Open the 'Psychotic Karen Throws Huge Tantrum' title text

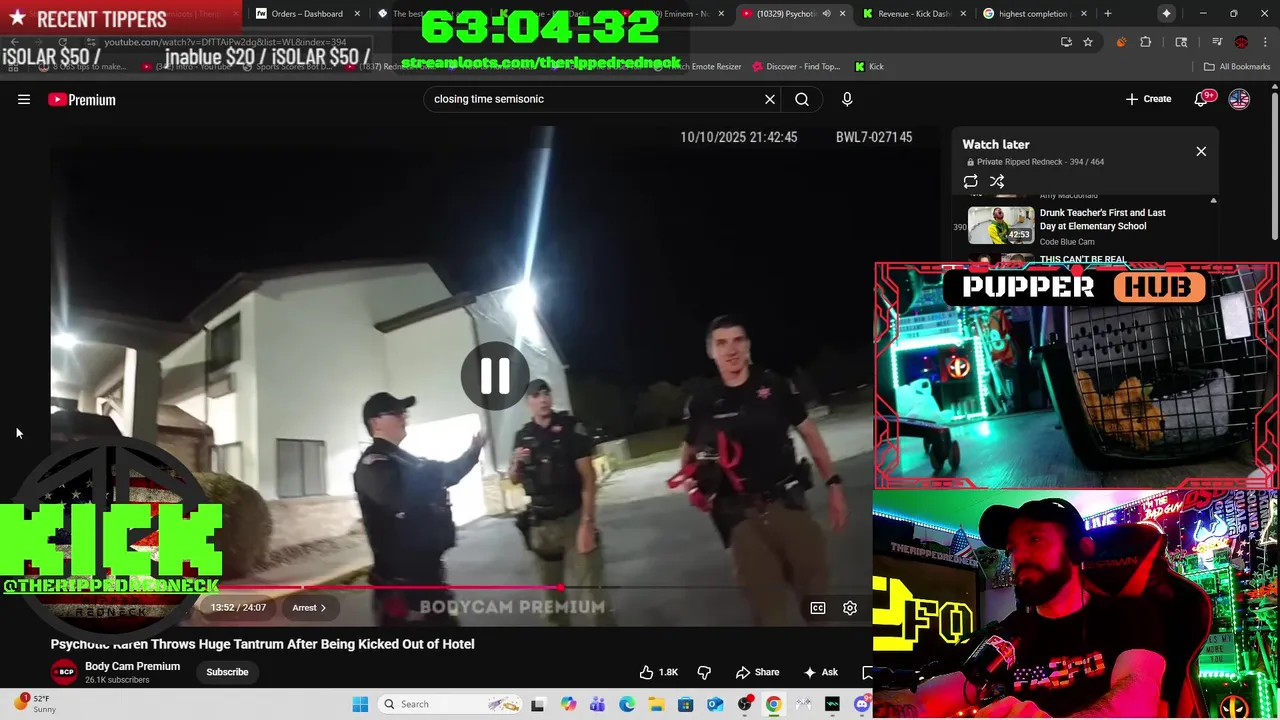pyautogui.click(x=262, y=644)
